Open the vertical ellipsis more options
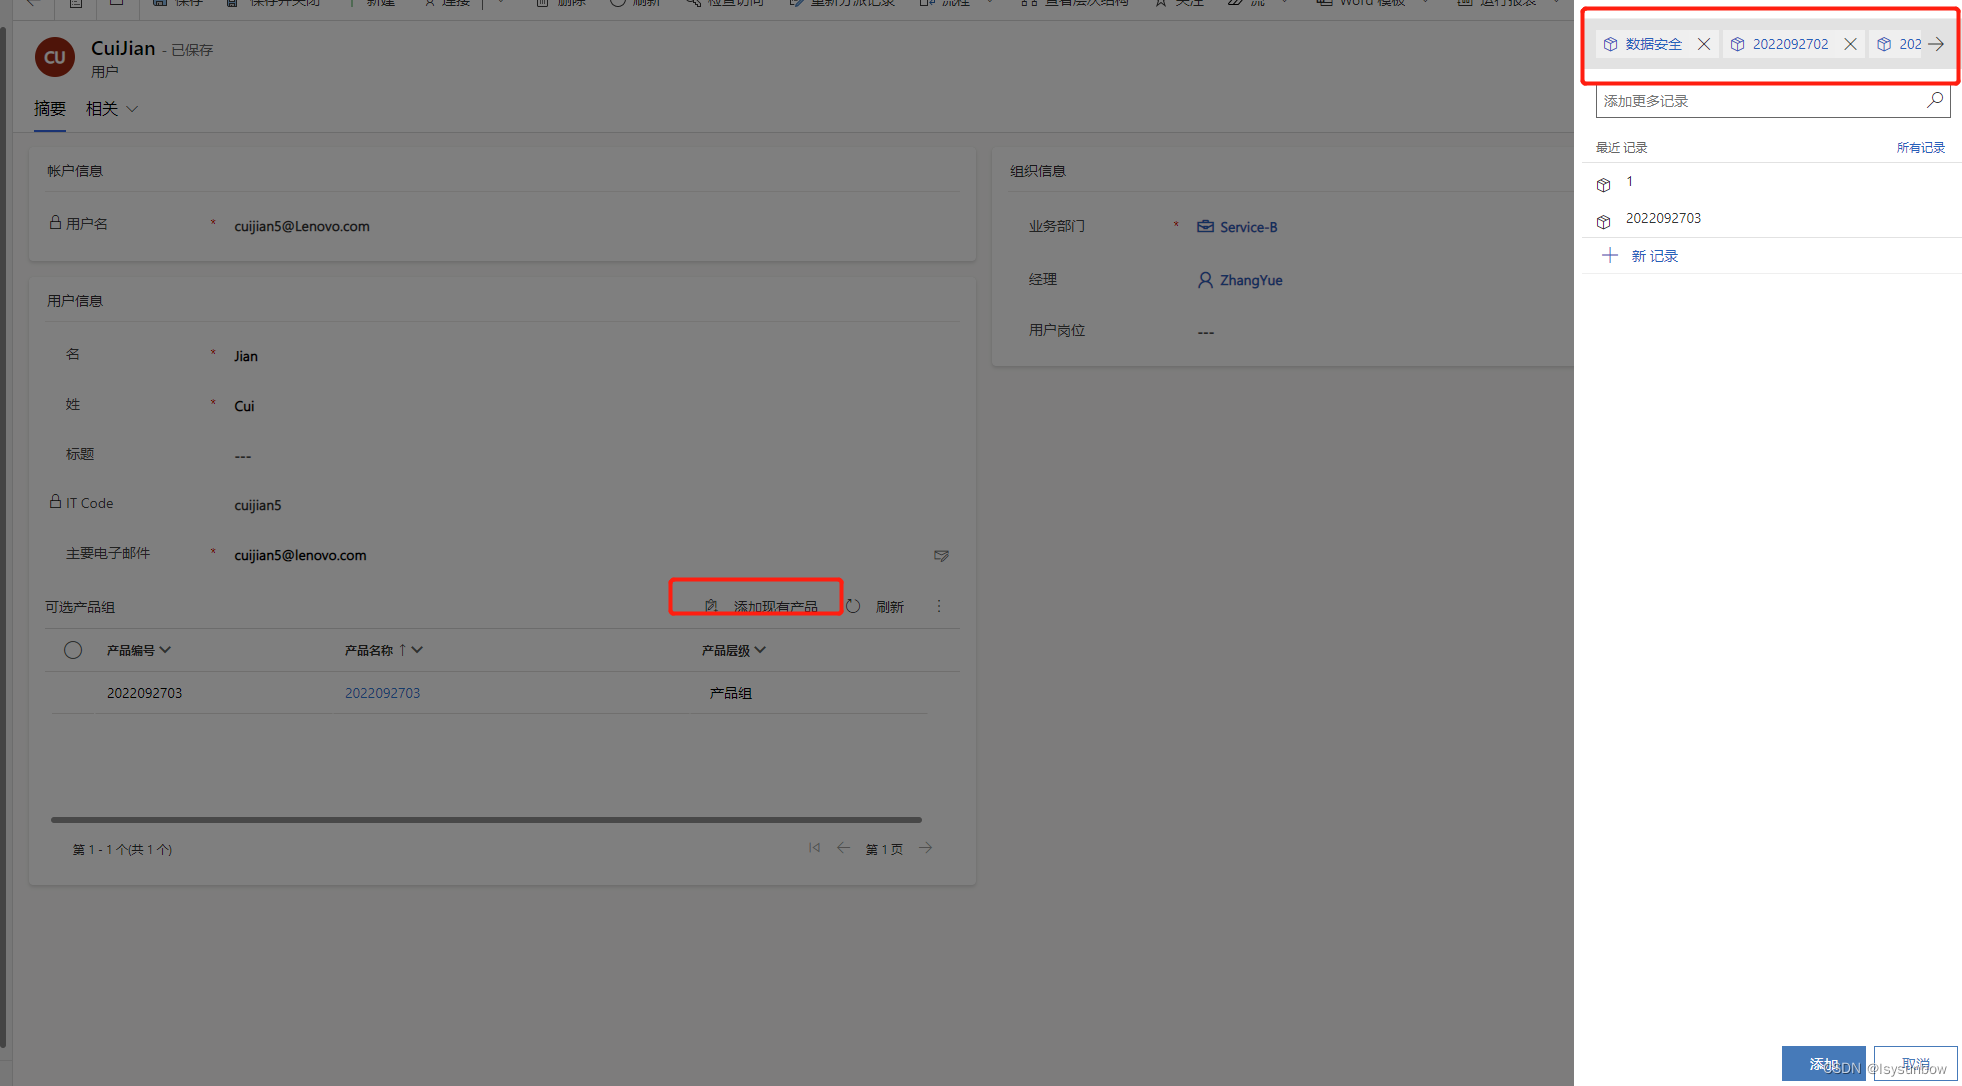The width and height of the screenshot is (1962, 1086). point(939,606)
